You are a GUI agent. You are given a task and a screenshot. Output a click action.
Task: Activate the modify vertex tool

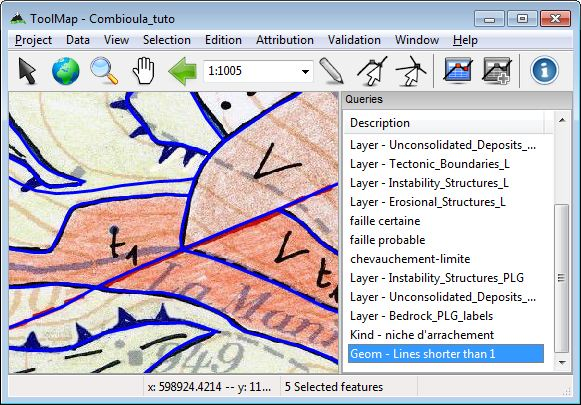click(372, 70)
